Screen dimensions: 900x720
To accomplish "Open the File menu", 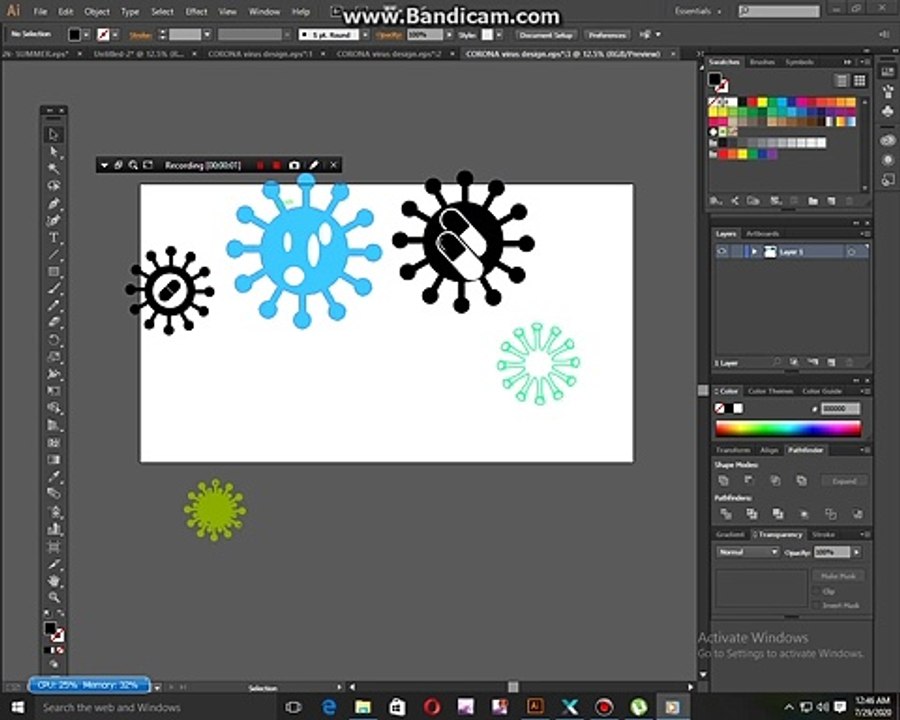I will tap(40, 11).
